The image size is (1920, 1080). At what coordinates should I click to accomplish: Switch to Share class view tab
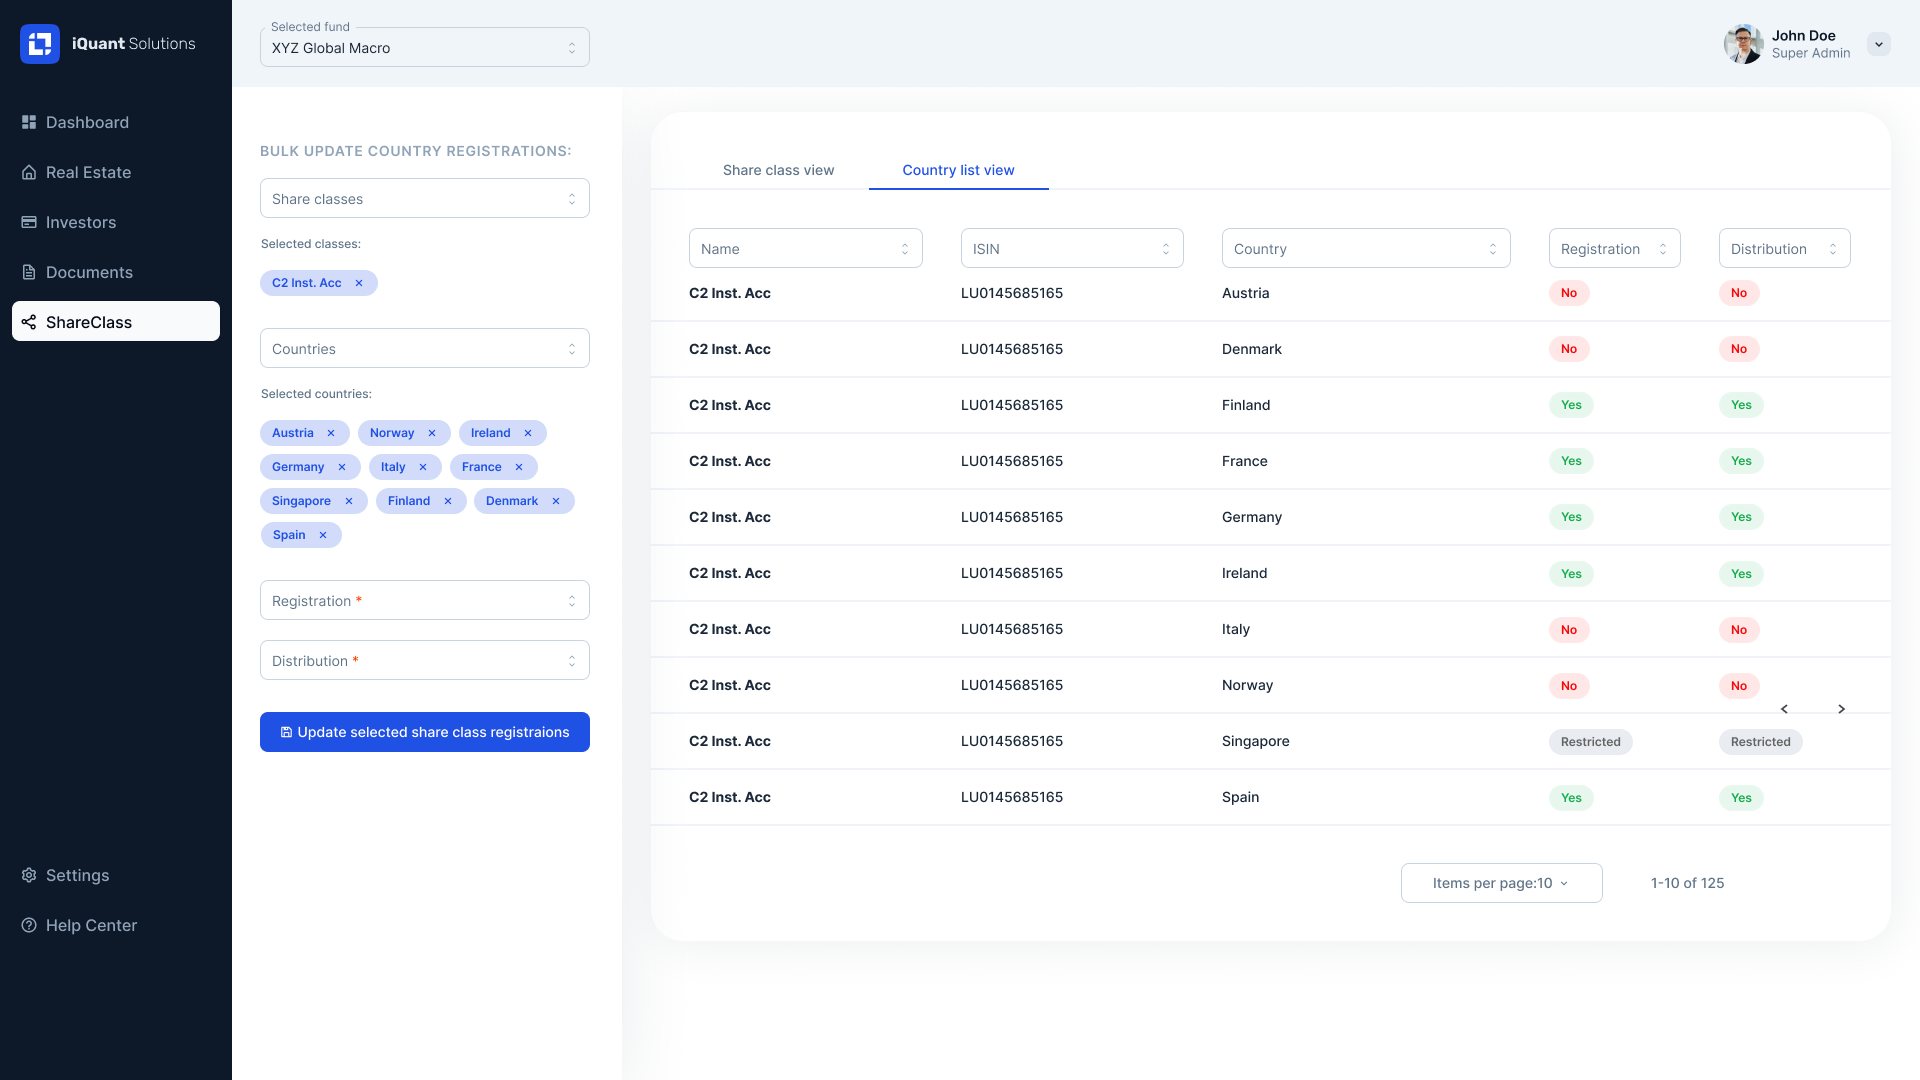tap(778, 170)
